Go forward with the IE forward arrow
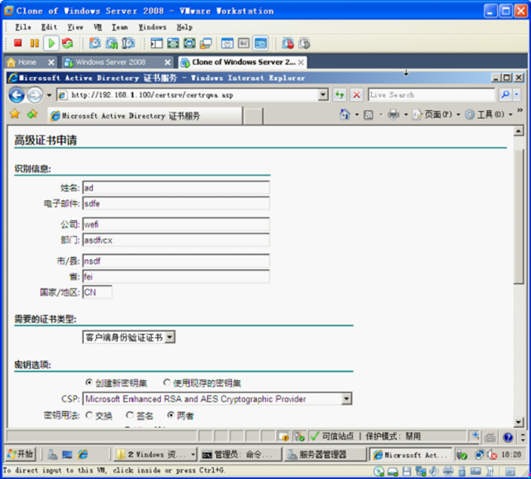 (35, 95)
